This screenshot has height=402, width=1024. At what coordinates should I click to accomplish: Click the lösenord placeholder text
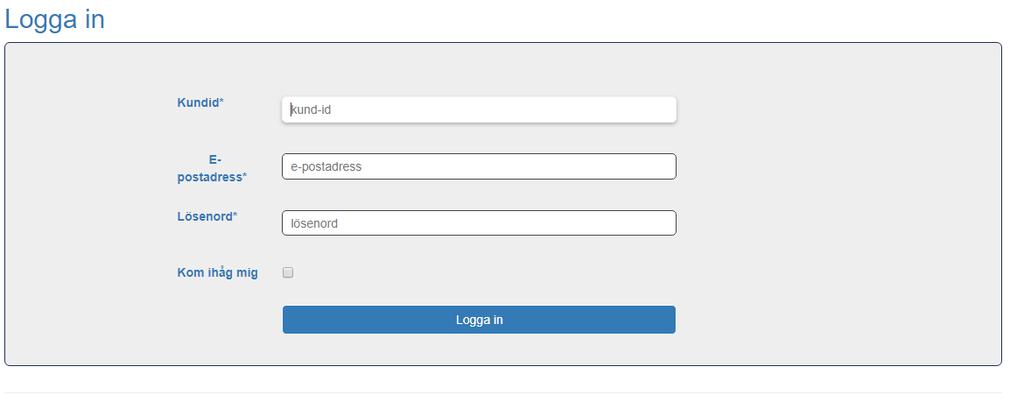[x=314, y=224]
